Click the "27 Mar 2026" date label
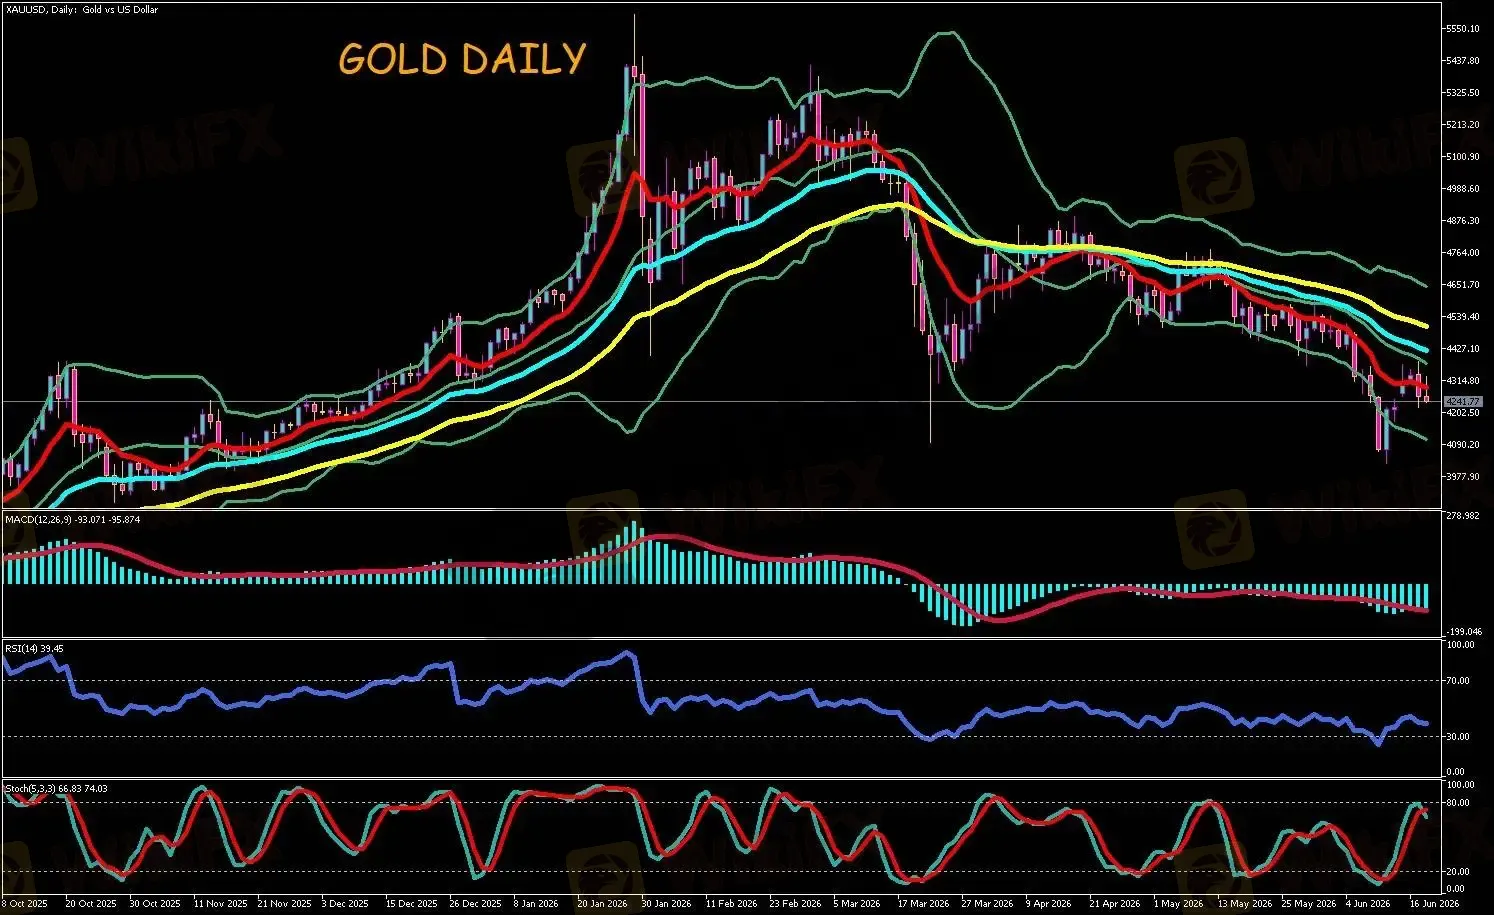The width and height of the screenshot is (1494, 915). click(x=987, y=904)
